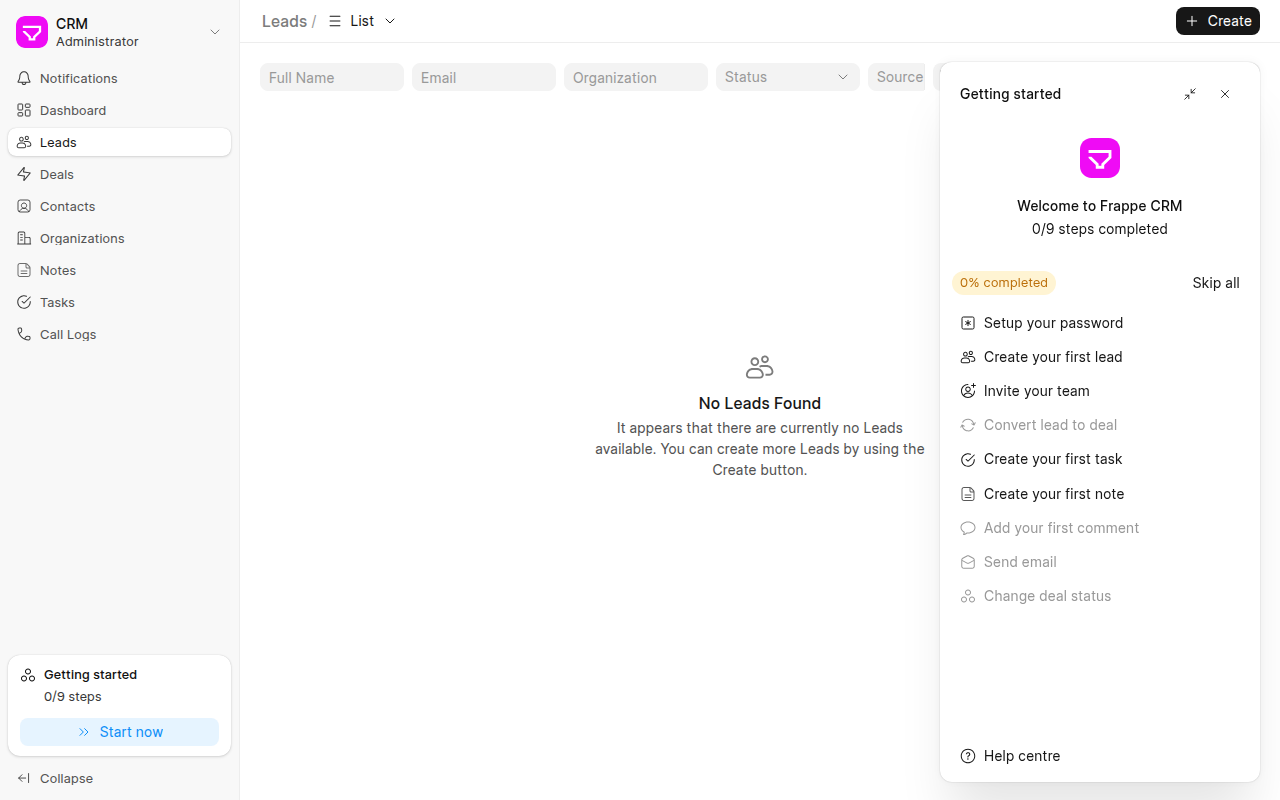
Task: Click Skip all in Getting started
Action: pyautogui.click(x=1216, y=283)
